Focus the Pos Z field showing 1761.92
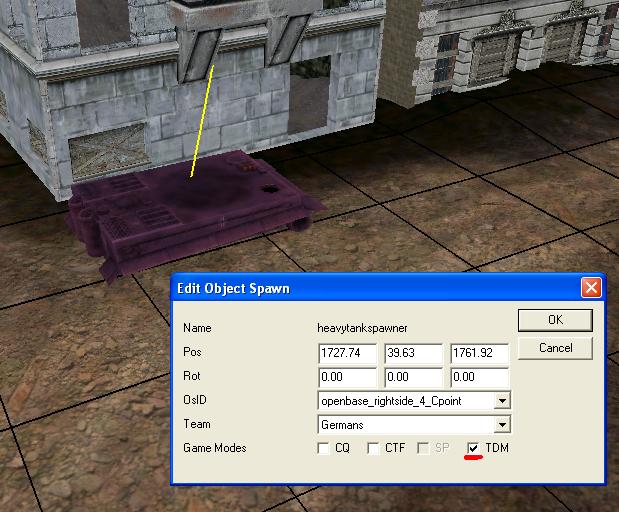 pyautogui.click(x=479, y=353)
